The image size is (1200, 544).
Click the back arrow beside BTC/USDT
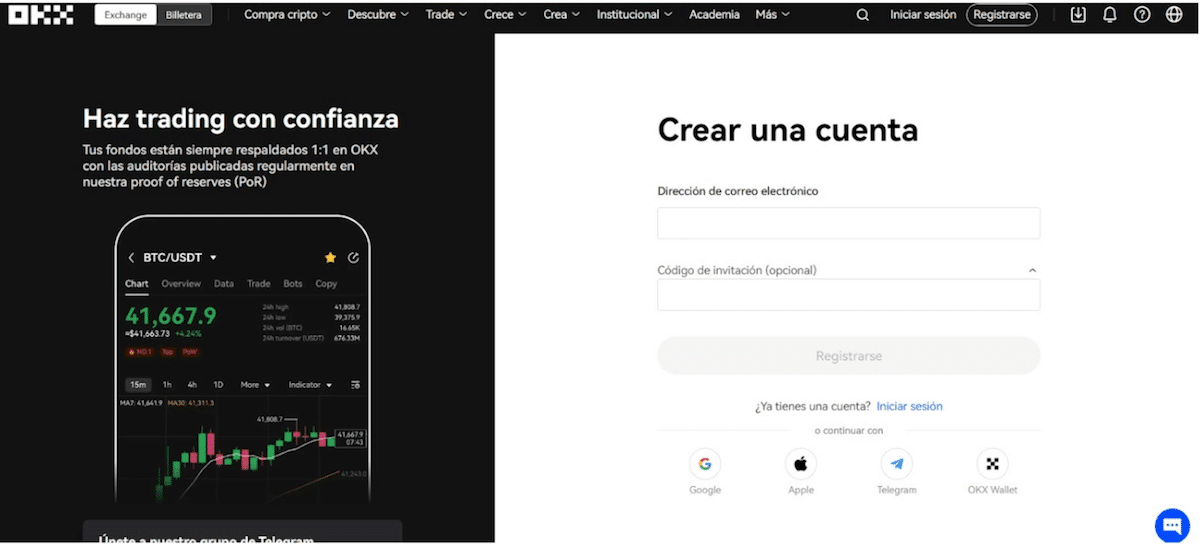coord(131,257)
